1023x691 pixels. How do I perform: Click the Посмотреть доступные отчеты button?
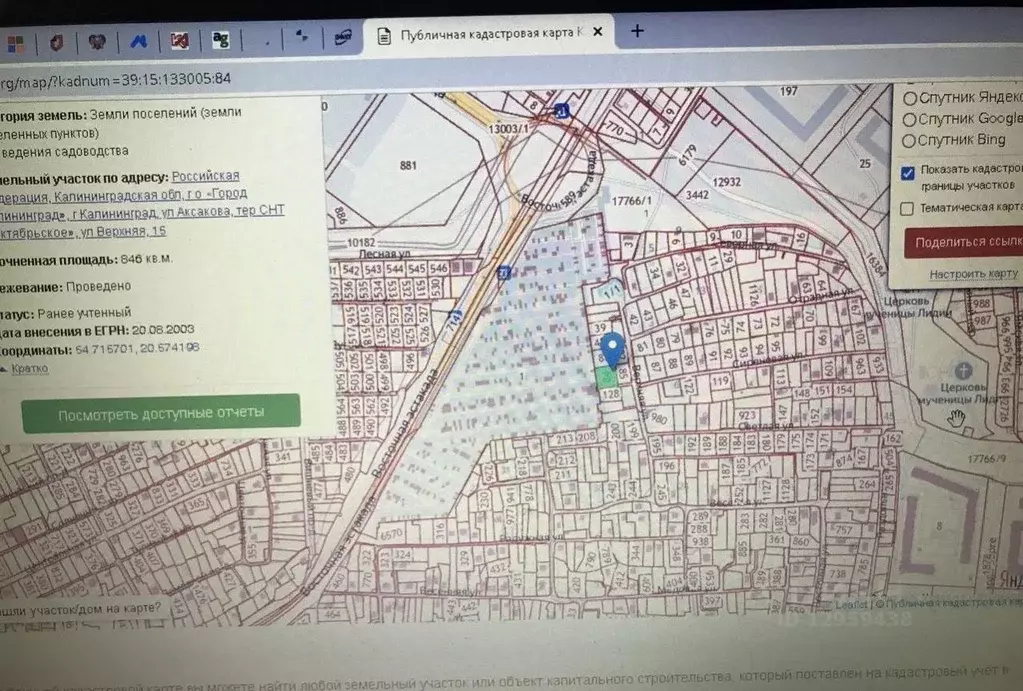161,413
